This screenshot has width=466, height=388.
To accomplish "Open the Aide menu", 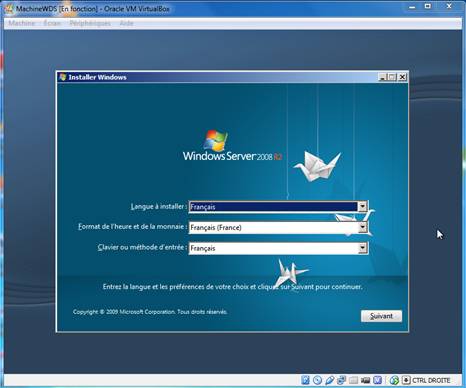I will click(127, 23).
